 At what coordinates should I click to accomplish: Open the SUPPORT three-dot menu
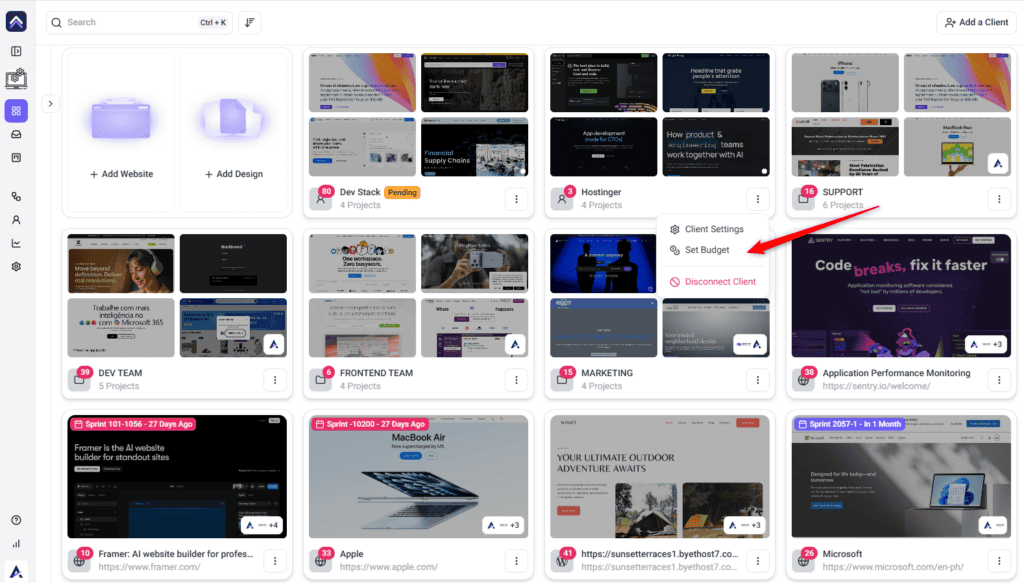pyautogui.click(x=999, y=199)
